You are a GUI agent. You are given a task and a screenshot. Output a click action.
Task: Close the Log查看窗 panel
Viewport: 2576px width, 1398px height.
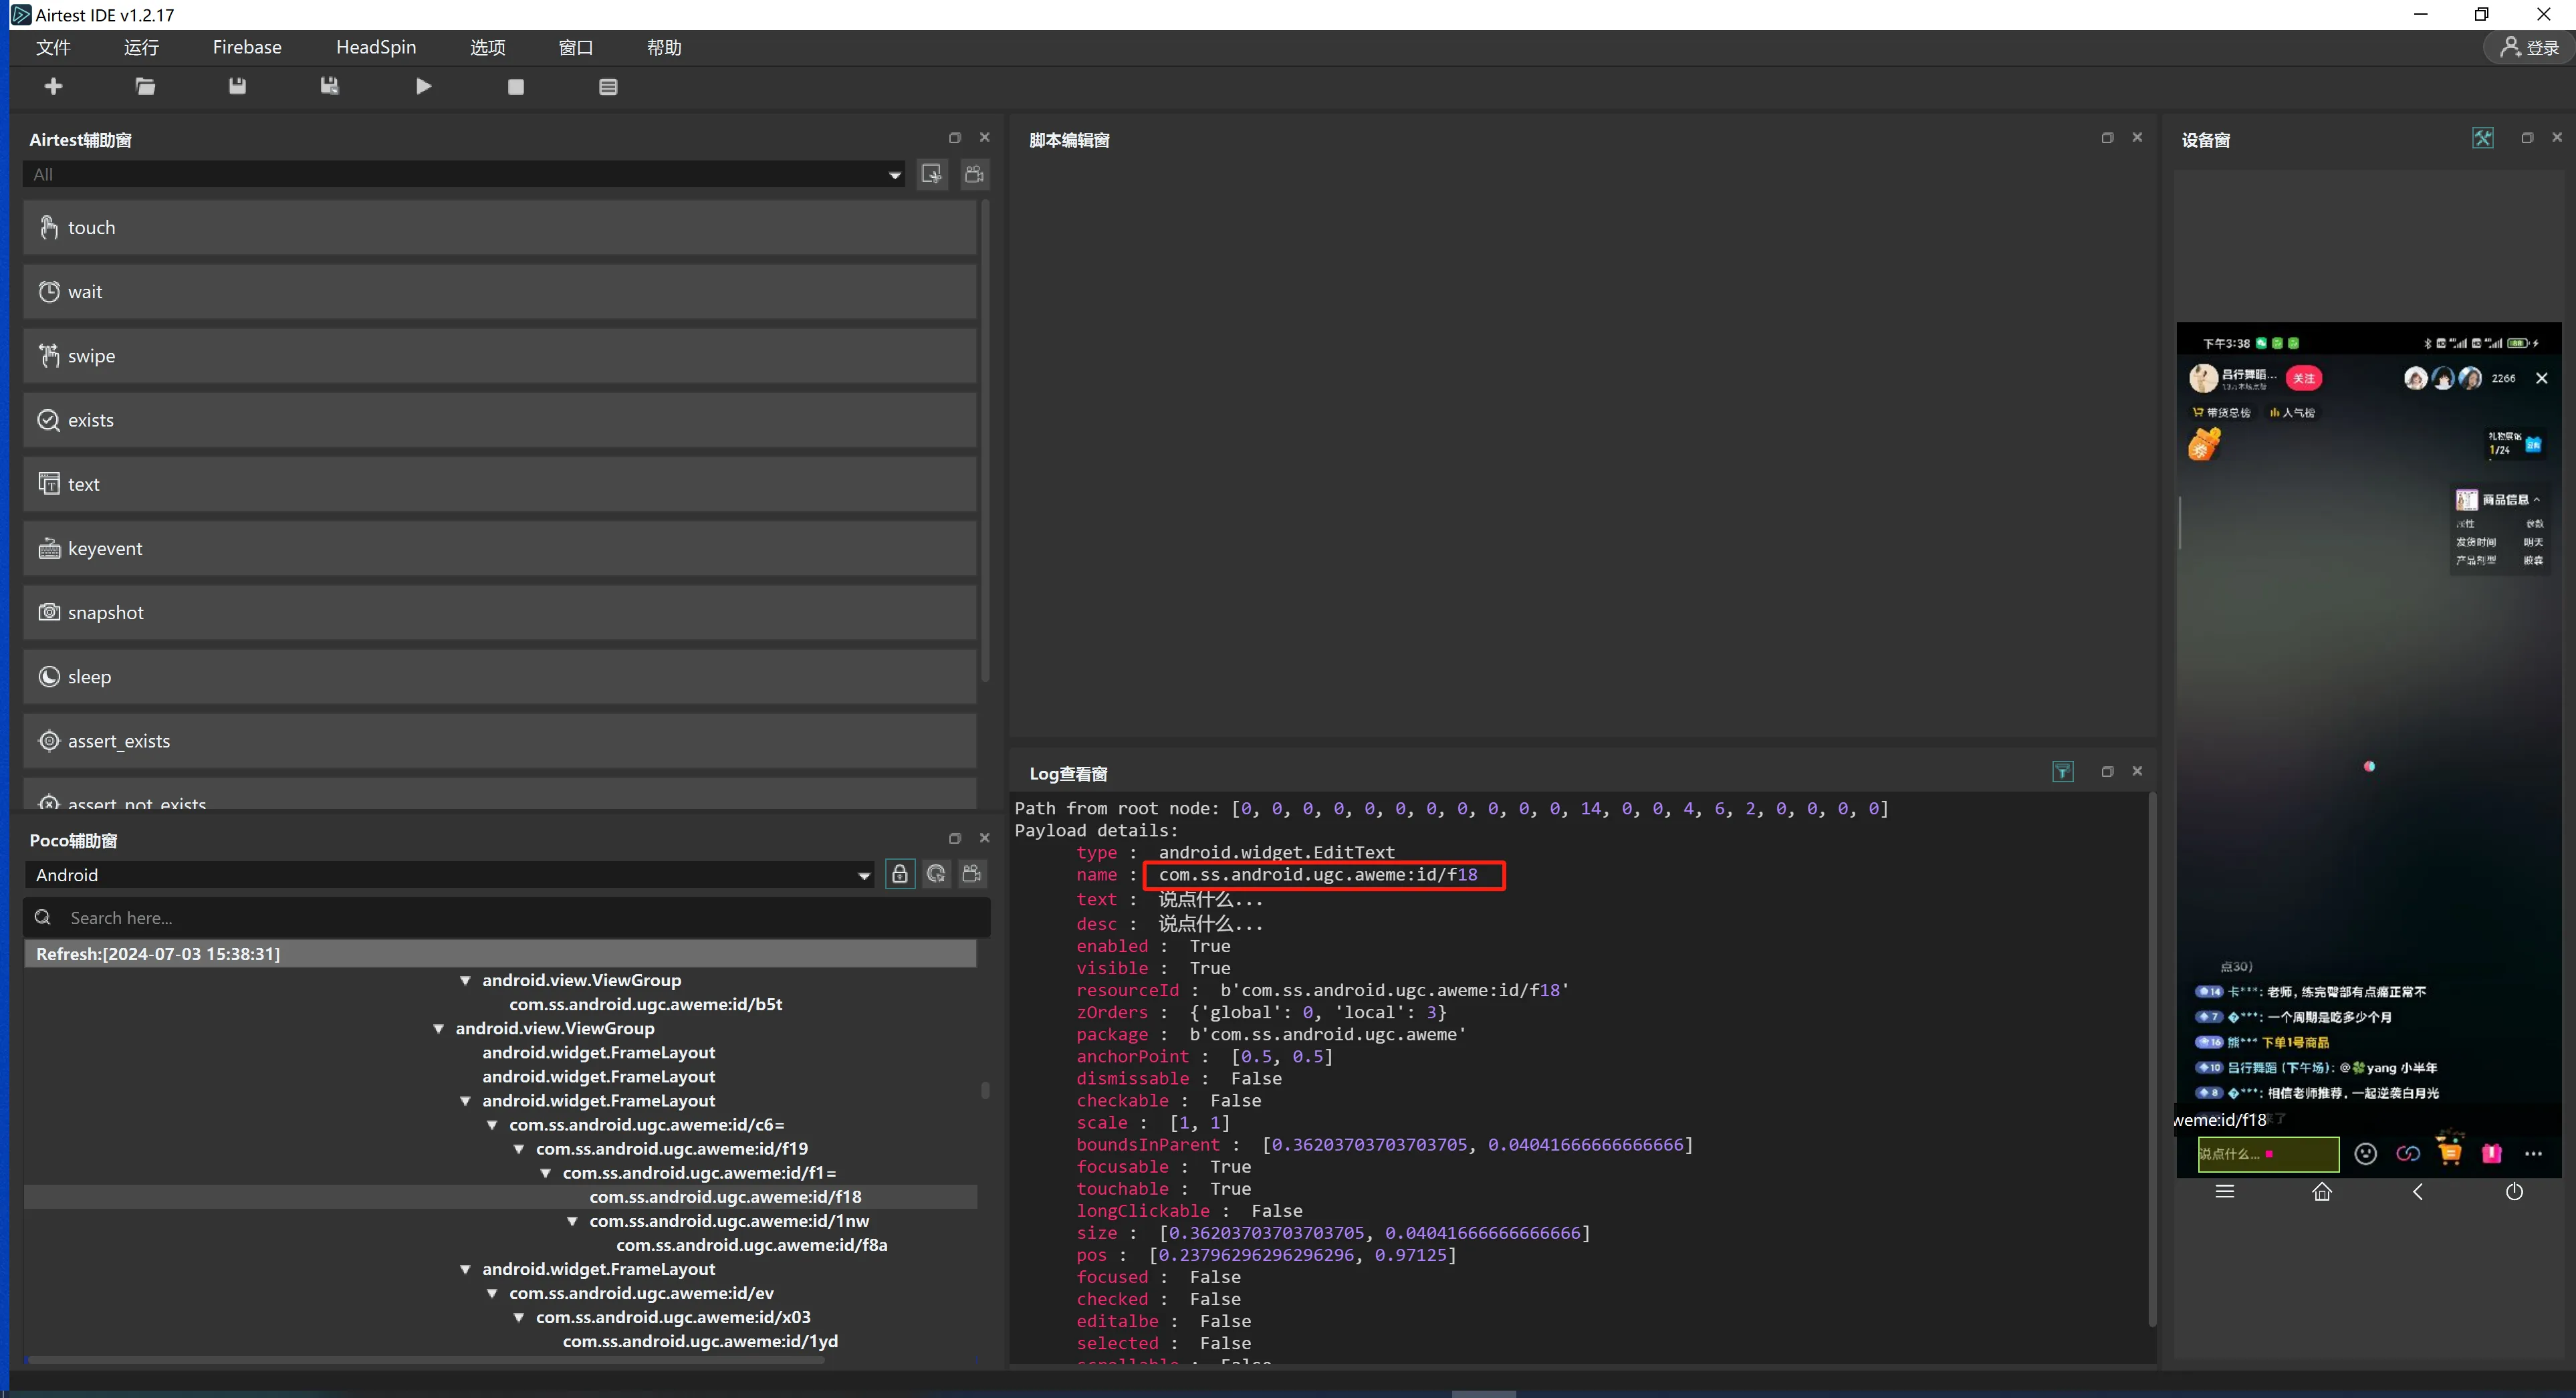point(2137,771)
